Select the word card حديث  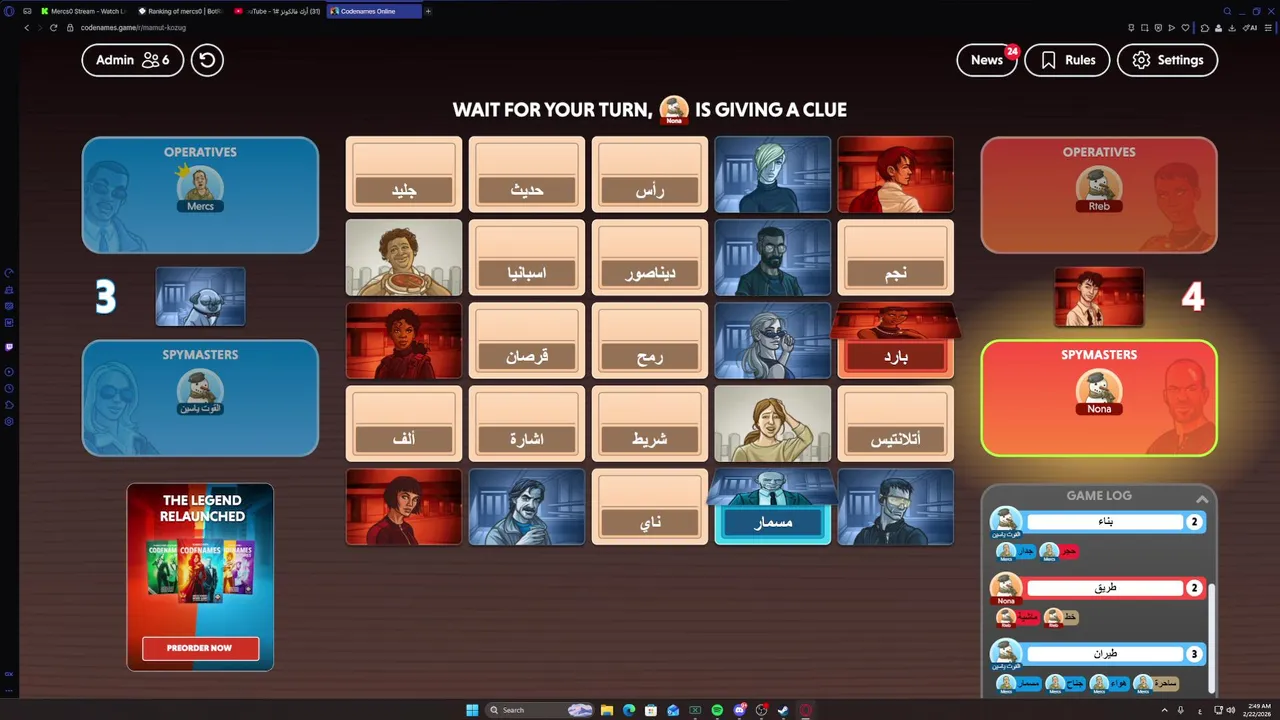(x=527, y=175)
